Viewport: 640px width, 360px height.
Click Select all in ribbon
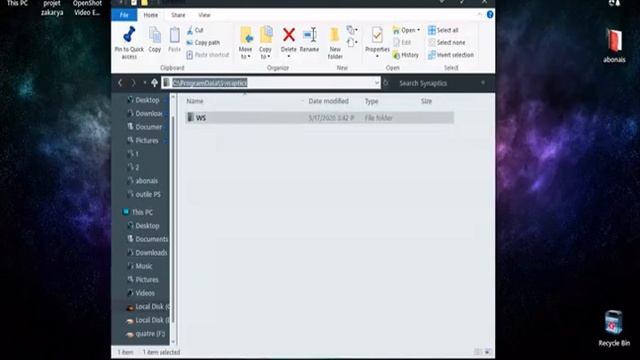pos(443,30)
